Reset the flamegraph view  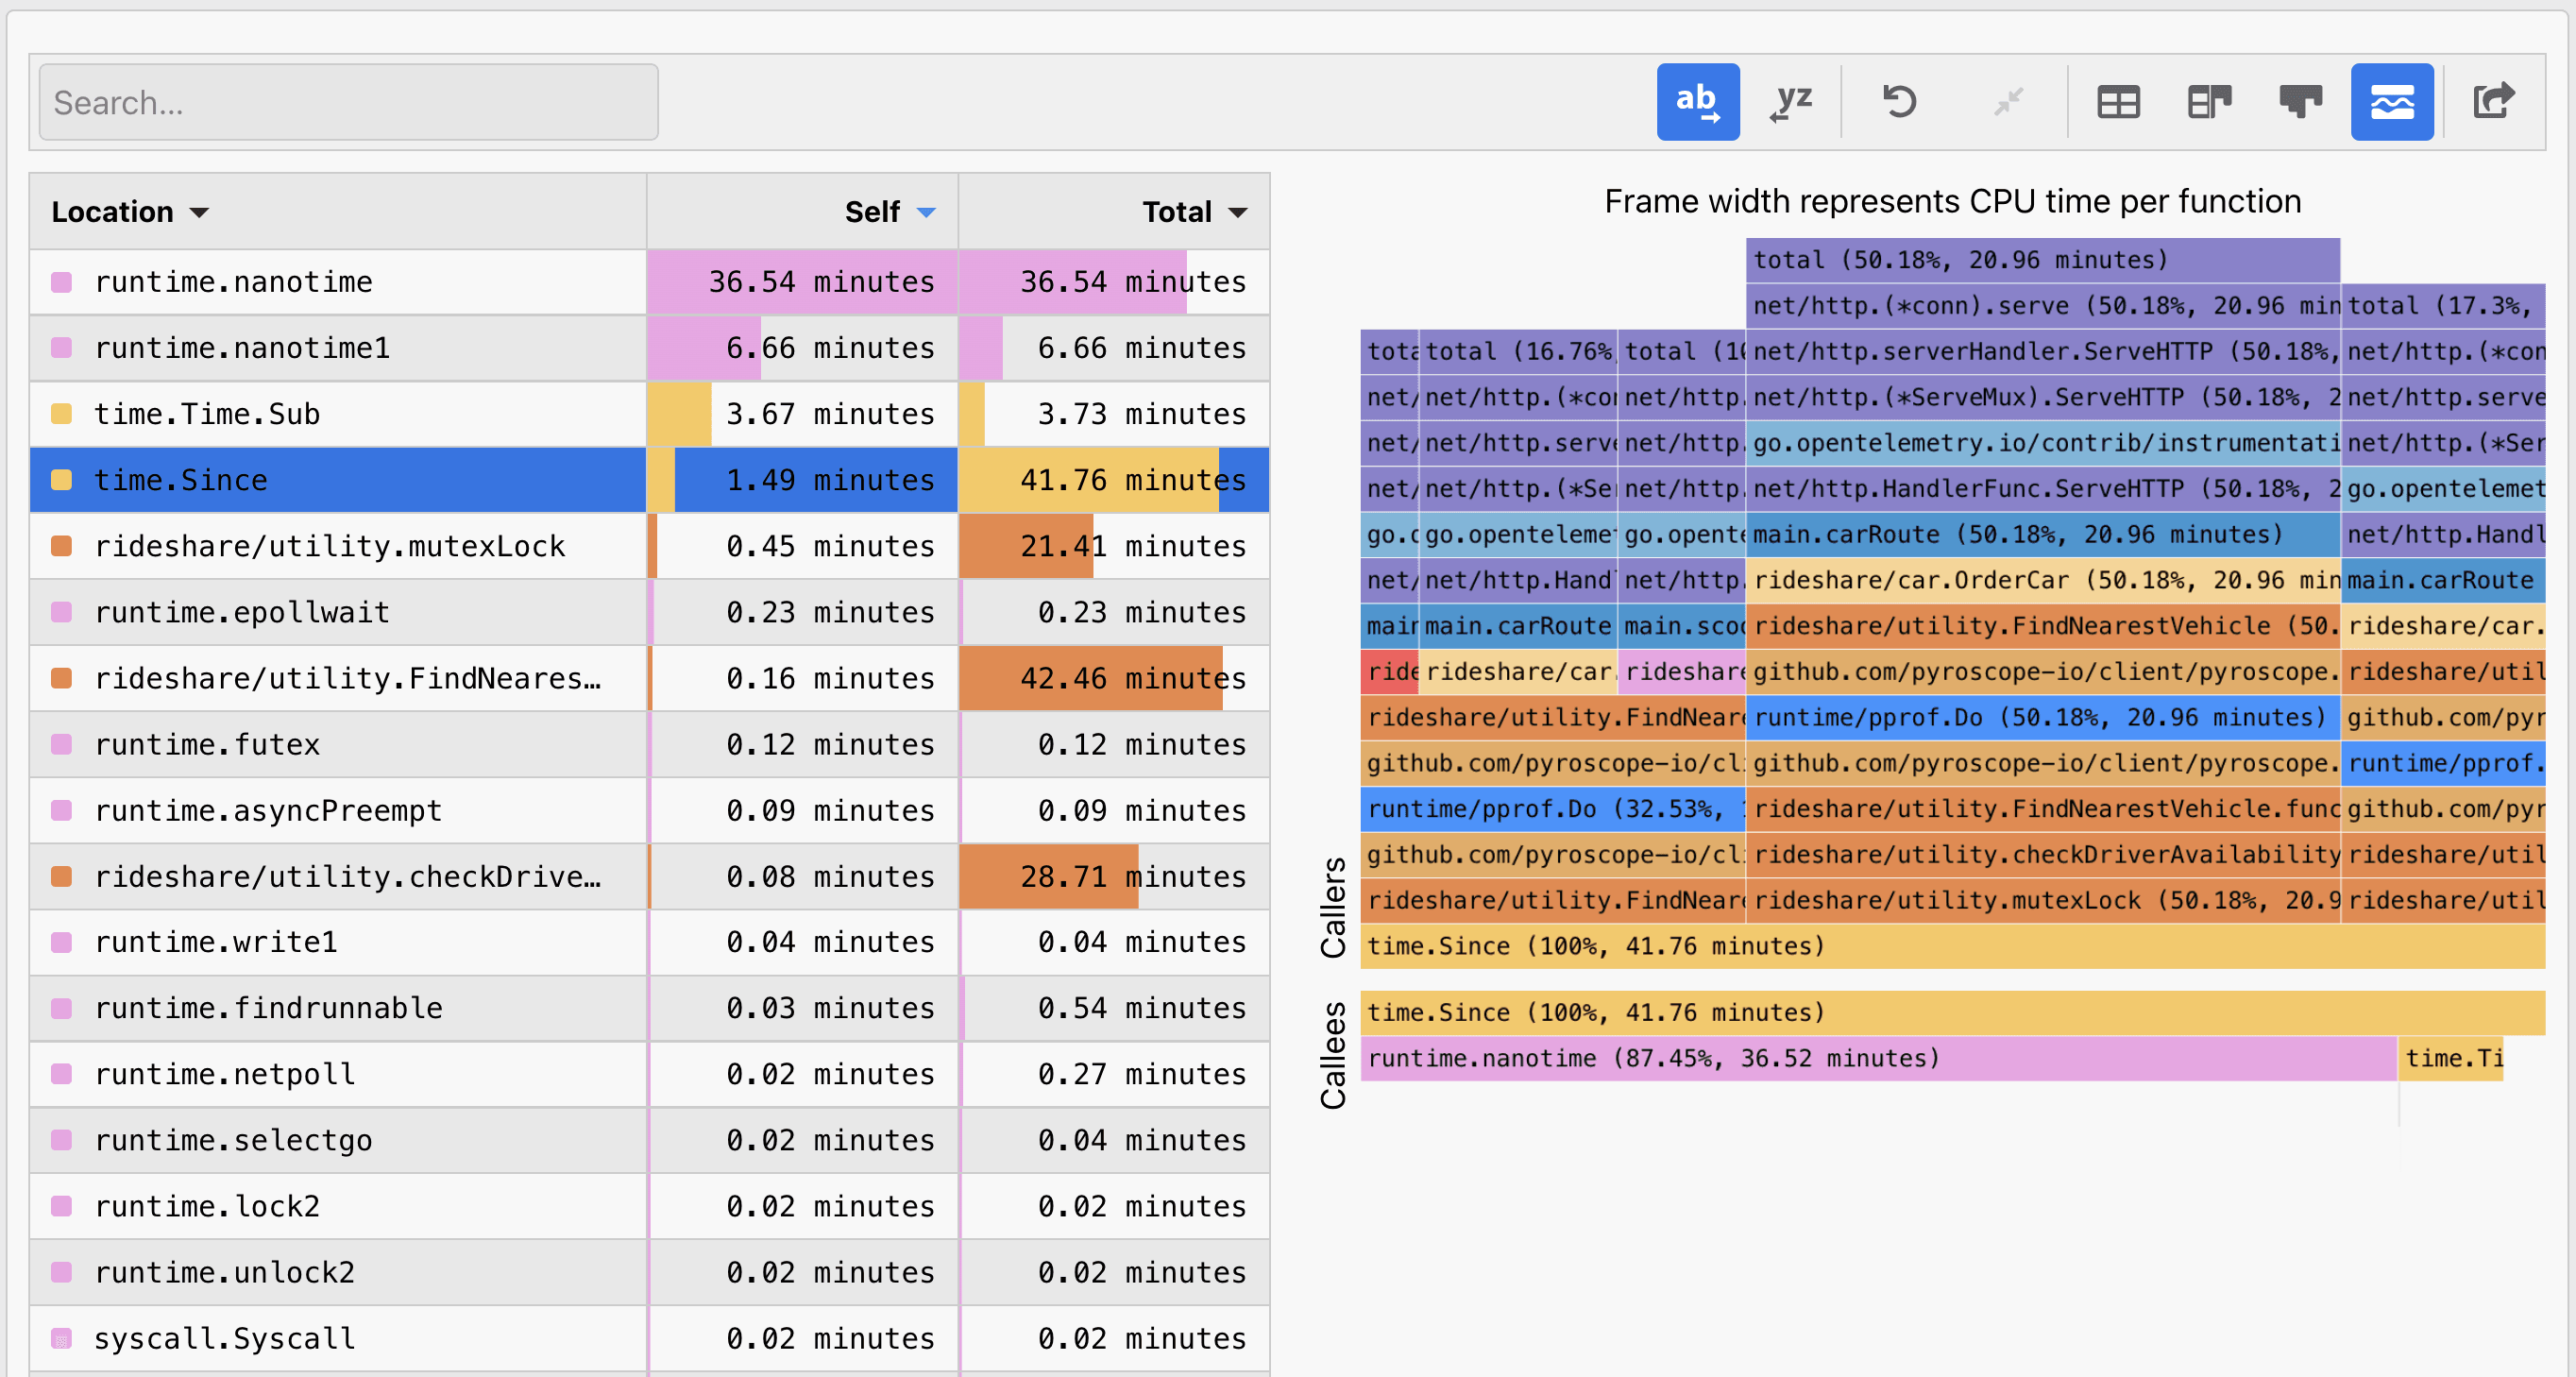click(x=1899, y=101)
